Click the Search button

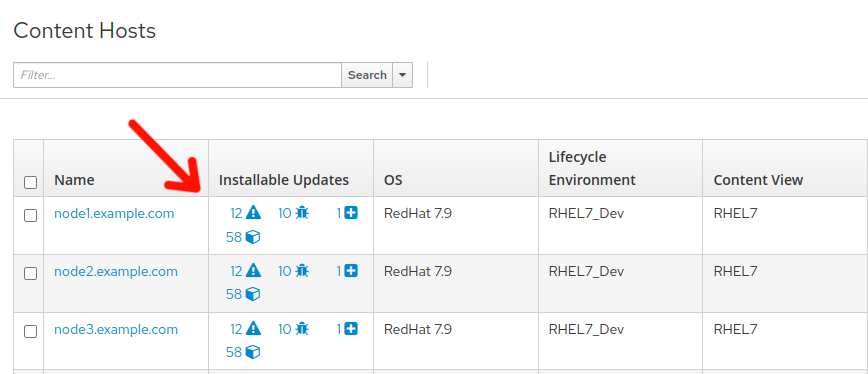[367, 75]
